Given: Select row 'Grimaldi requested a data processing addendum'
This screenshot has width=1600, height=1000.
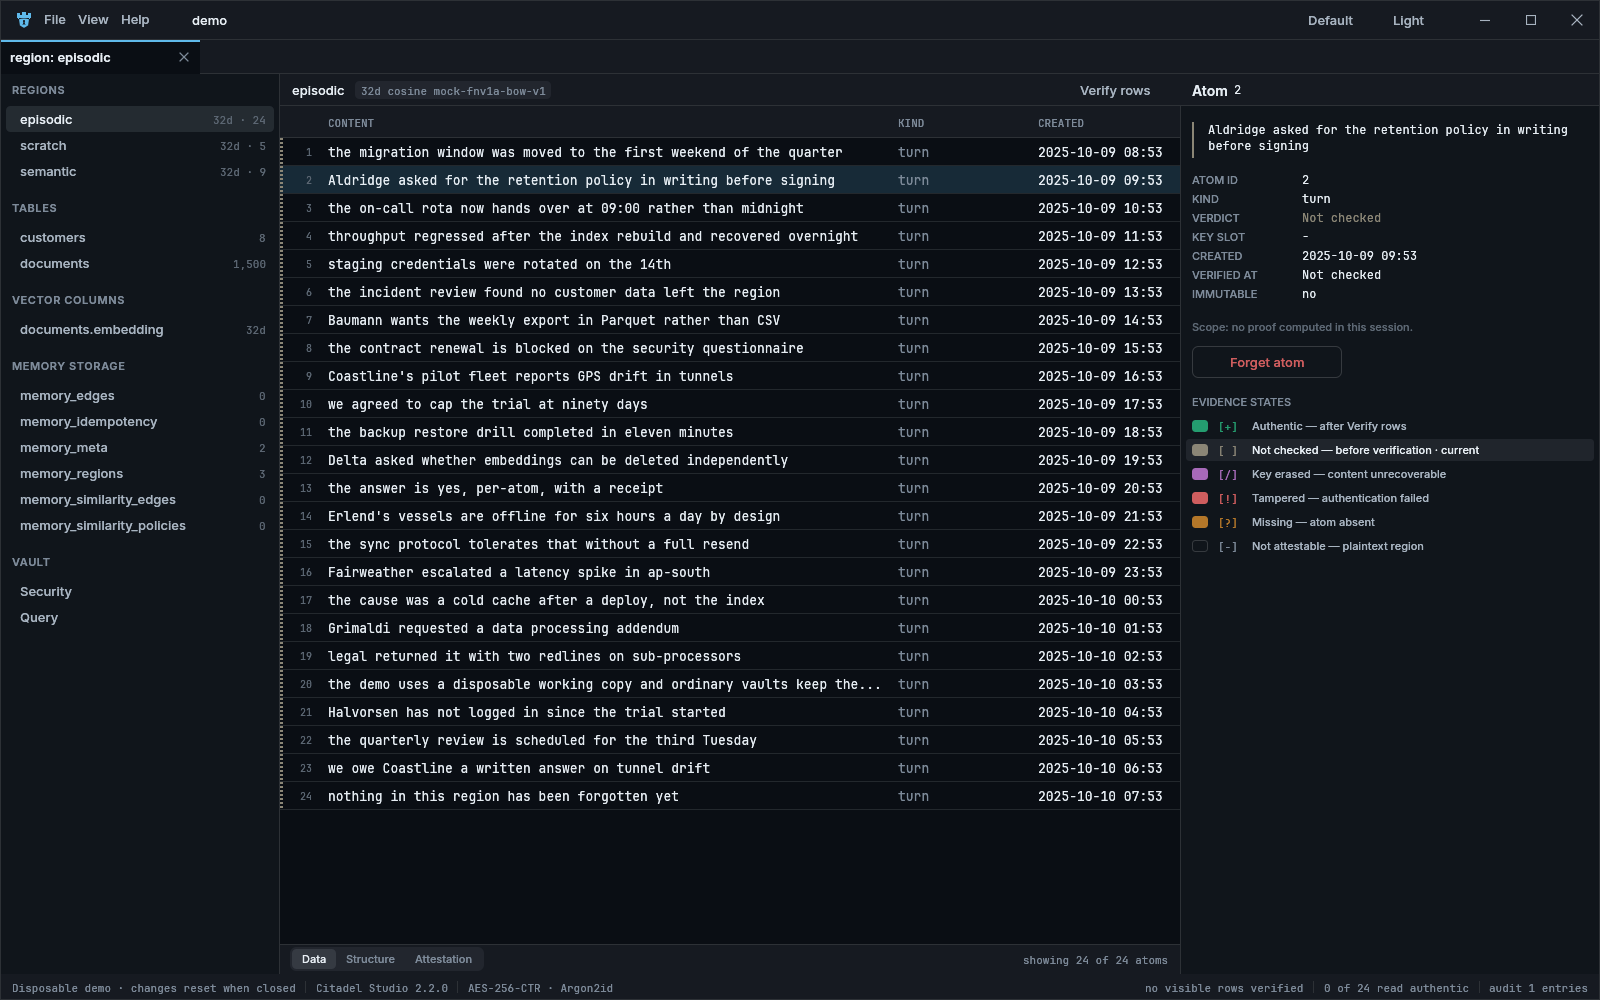Looking at the screenshot, I should (730, 628).
